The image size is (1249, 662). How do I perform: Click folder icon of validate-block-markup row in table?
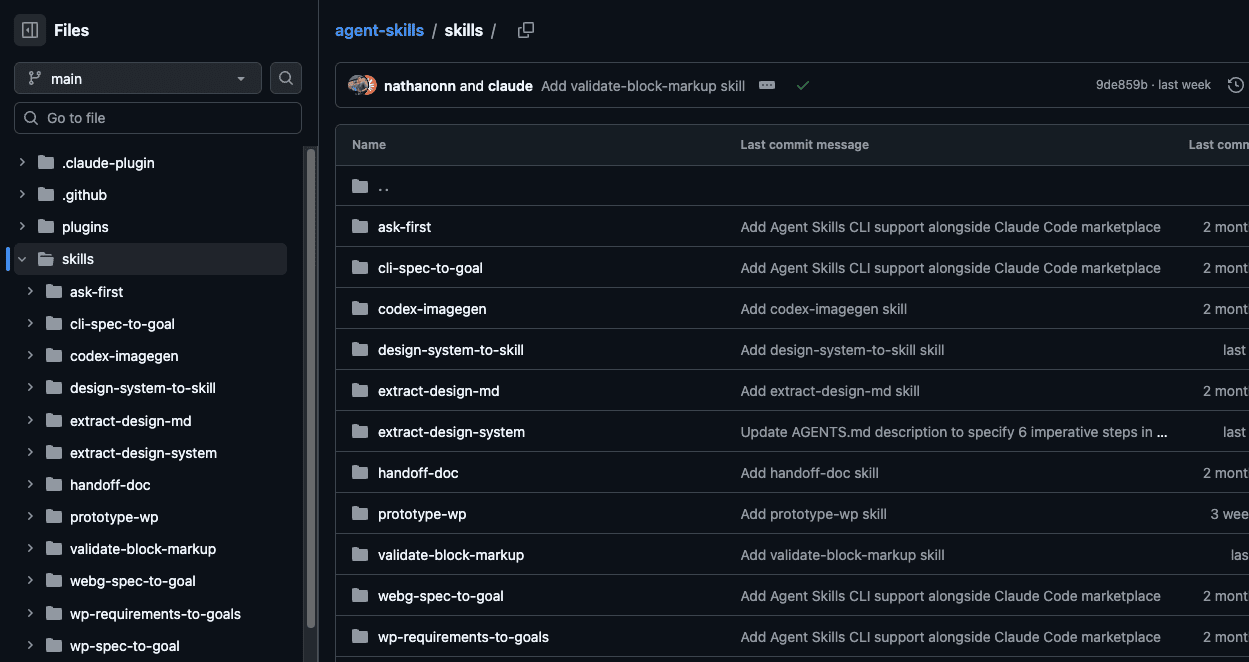pyautogui.click(x=360, y=555)
